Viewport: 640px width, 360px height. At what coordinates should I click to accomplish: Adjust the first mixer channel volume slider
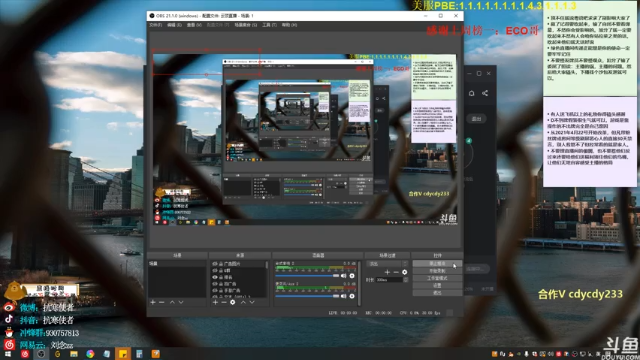307,276
